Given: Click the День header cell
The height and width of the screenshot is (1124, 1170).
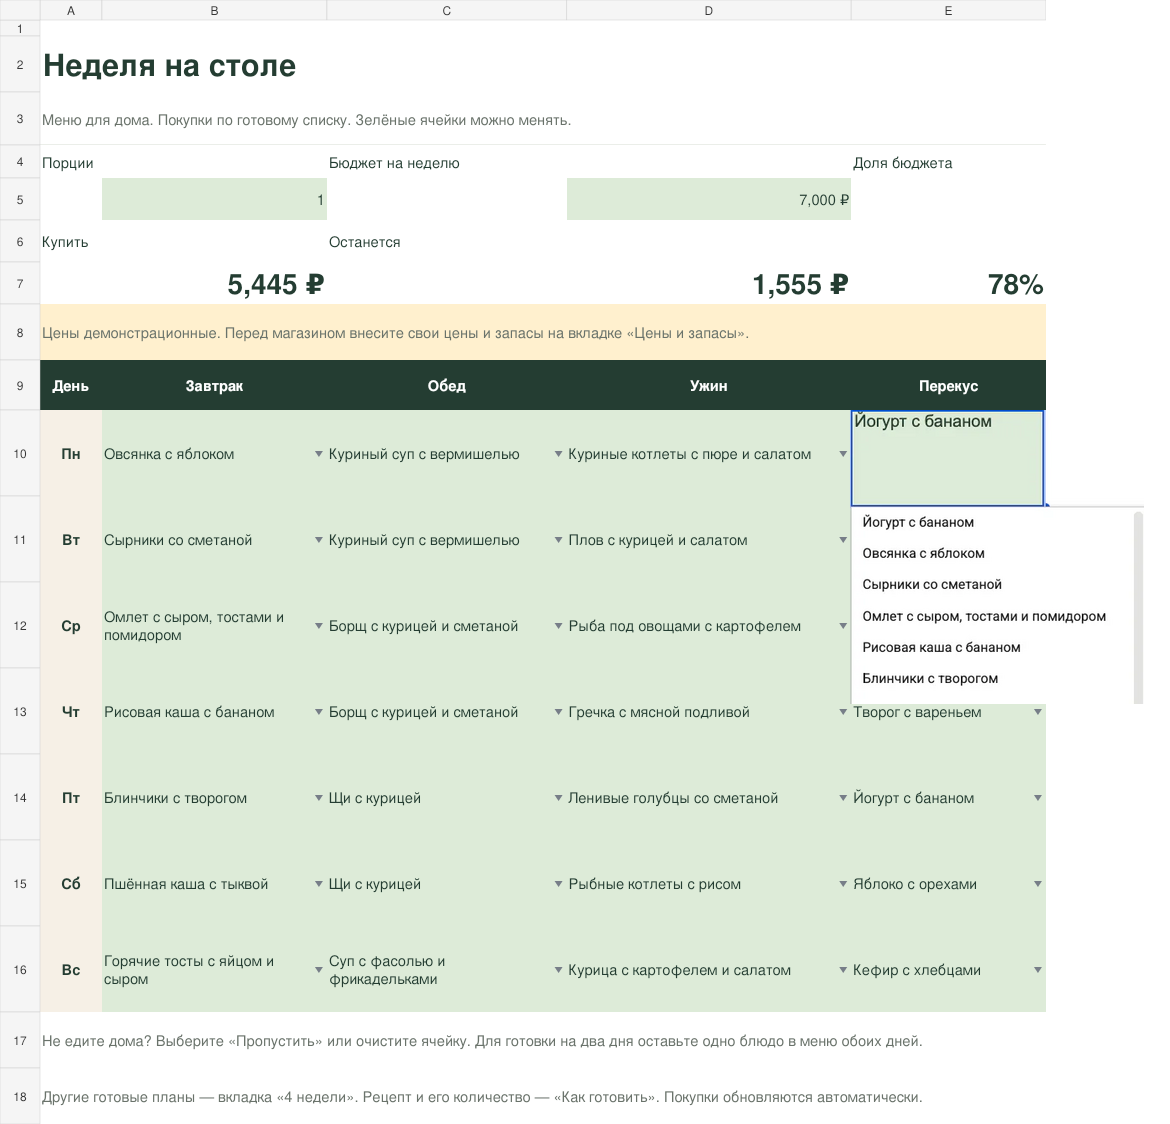Looking at the screenshot, I should point(71,386).
